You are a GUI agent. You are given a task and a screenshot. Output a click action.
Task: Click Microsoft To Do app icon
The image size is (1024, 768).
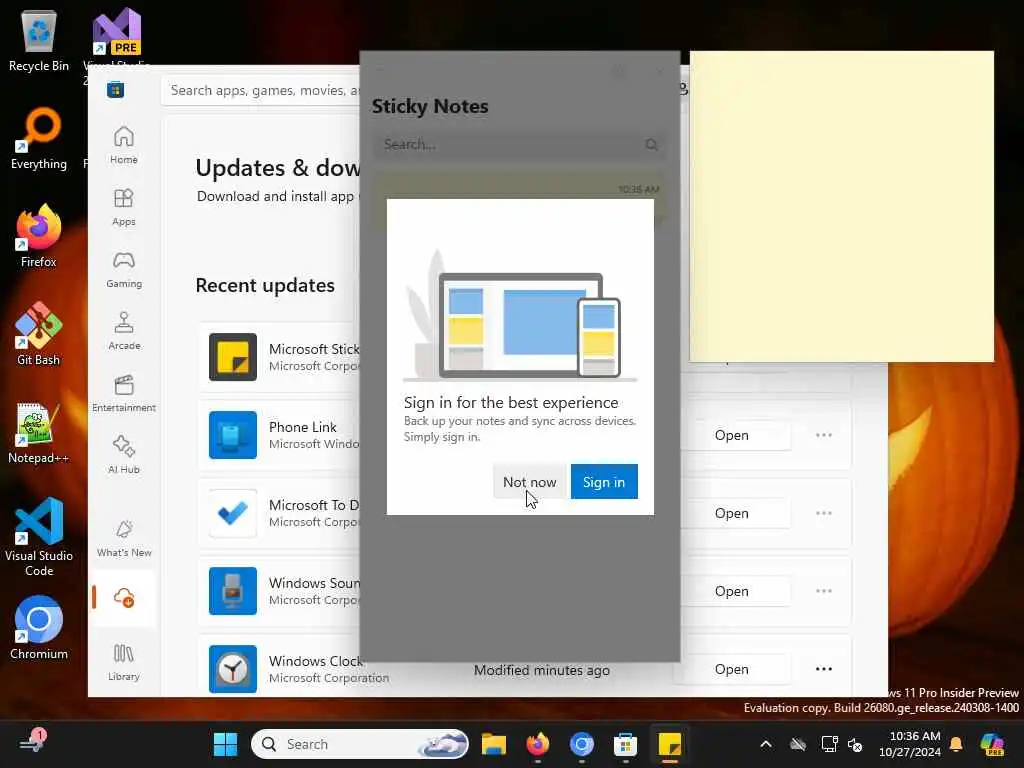232,513
